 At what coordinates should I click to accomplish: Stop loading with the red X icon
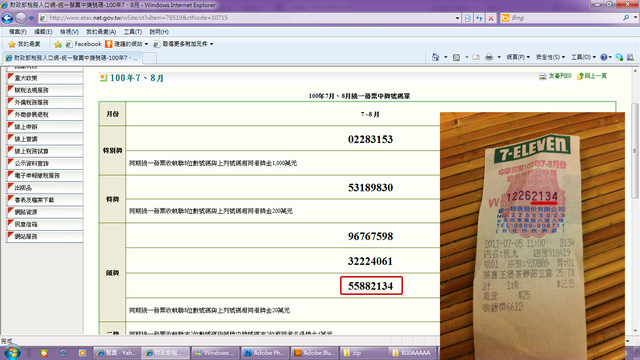491,18
